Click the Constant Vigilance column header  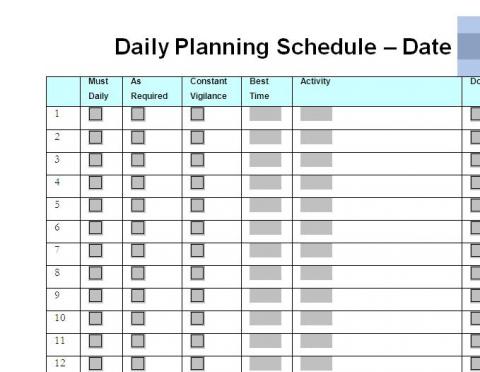tap(208, 89)
